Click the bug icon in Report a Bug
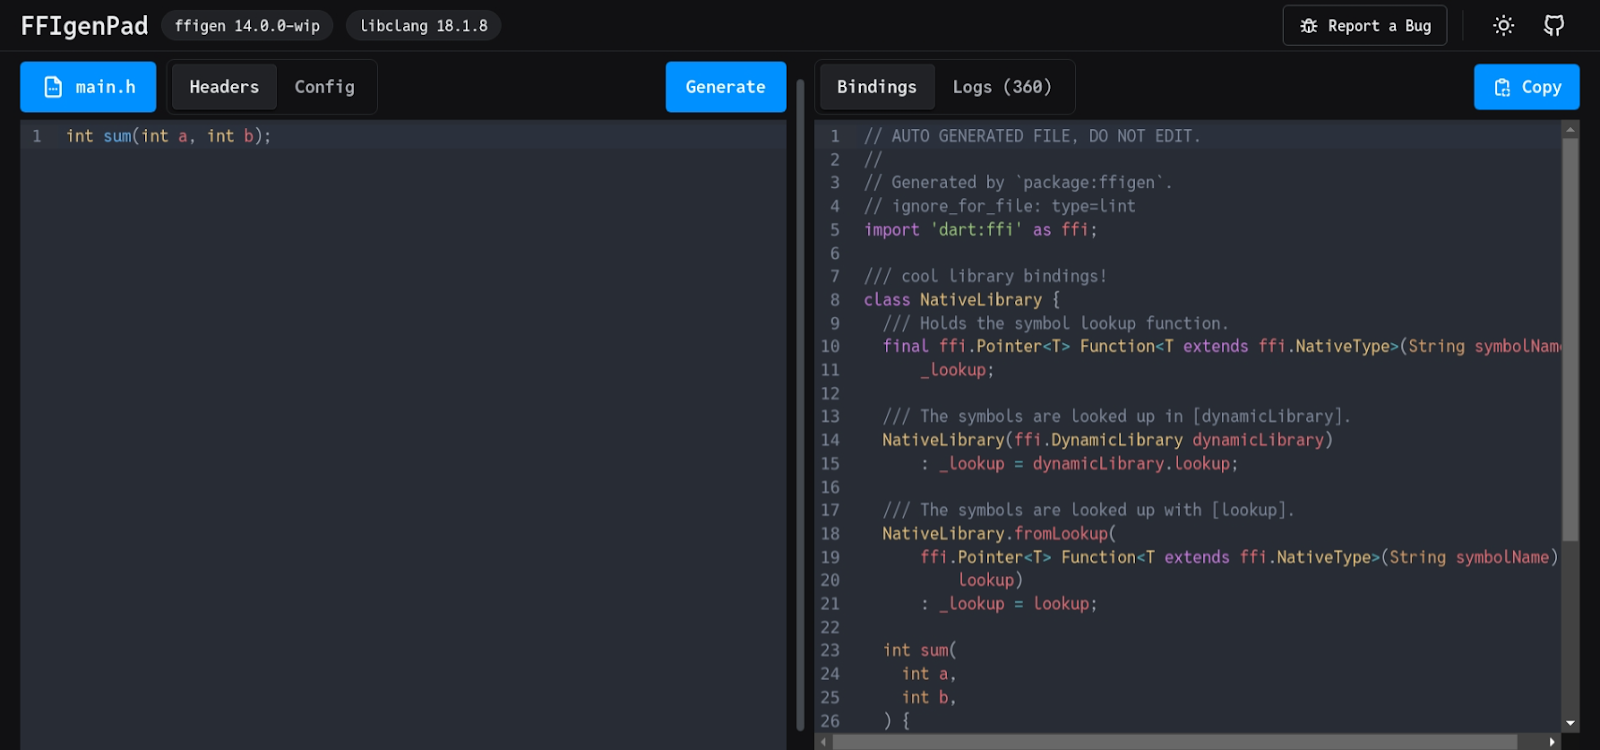The width and height of the screenshot is (1600, 750). (1308, 26)
